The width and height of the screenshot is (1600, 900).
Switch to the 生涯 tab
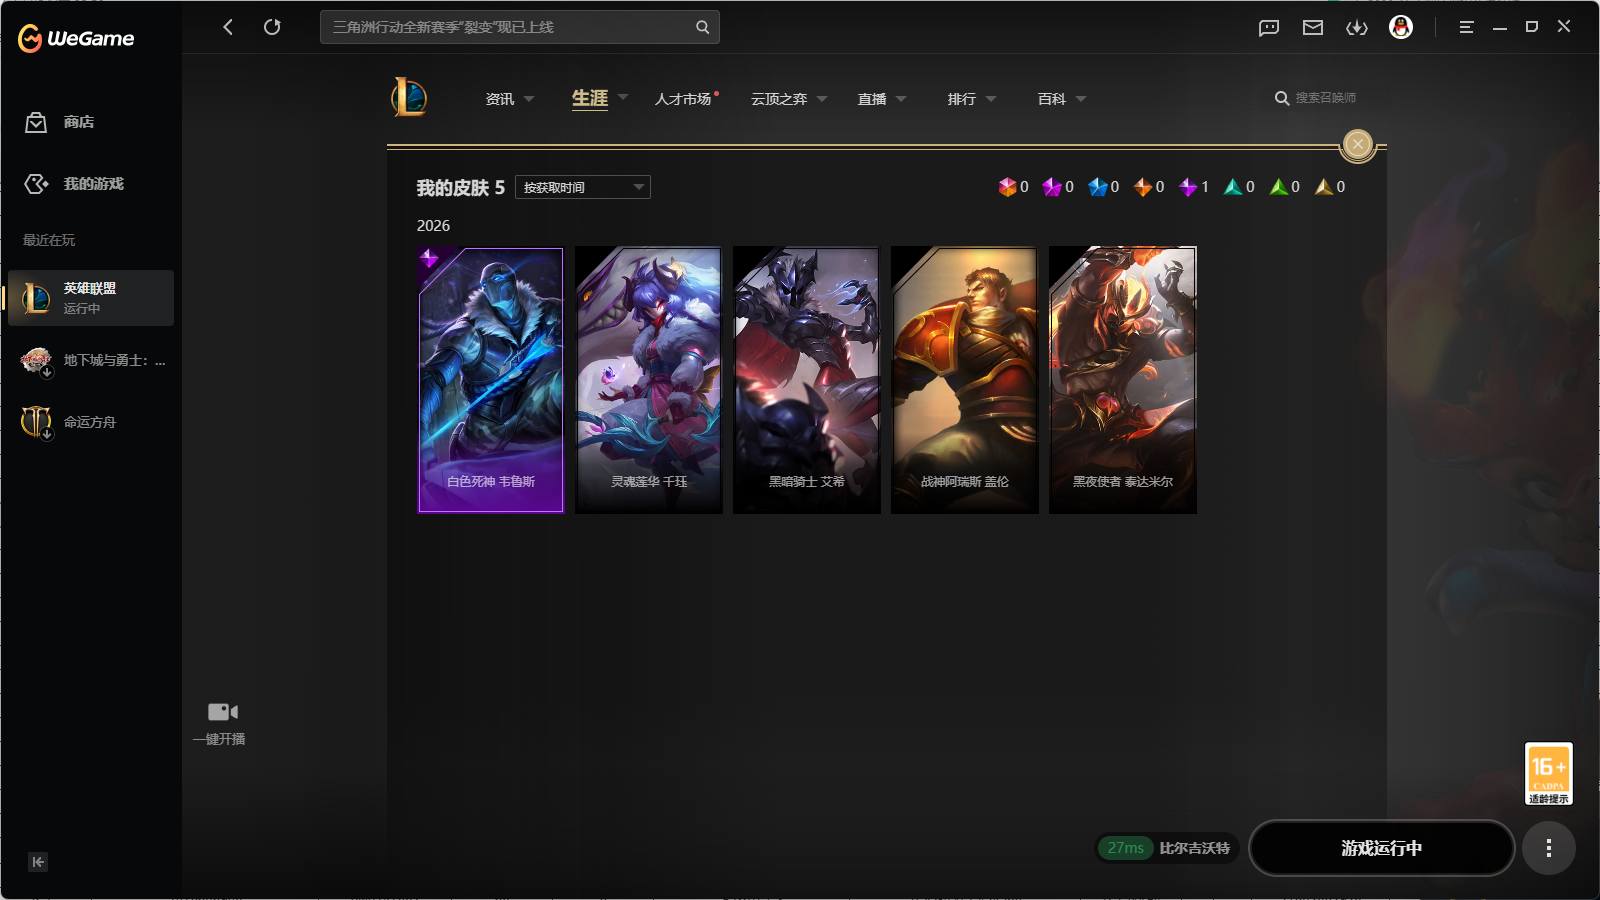point(590,98)
